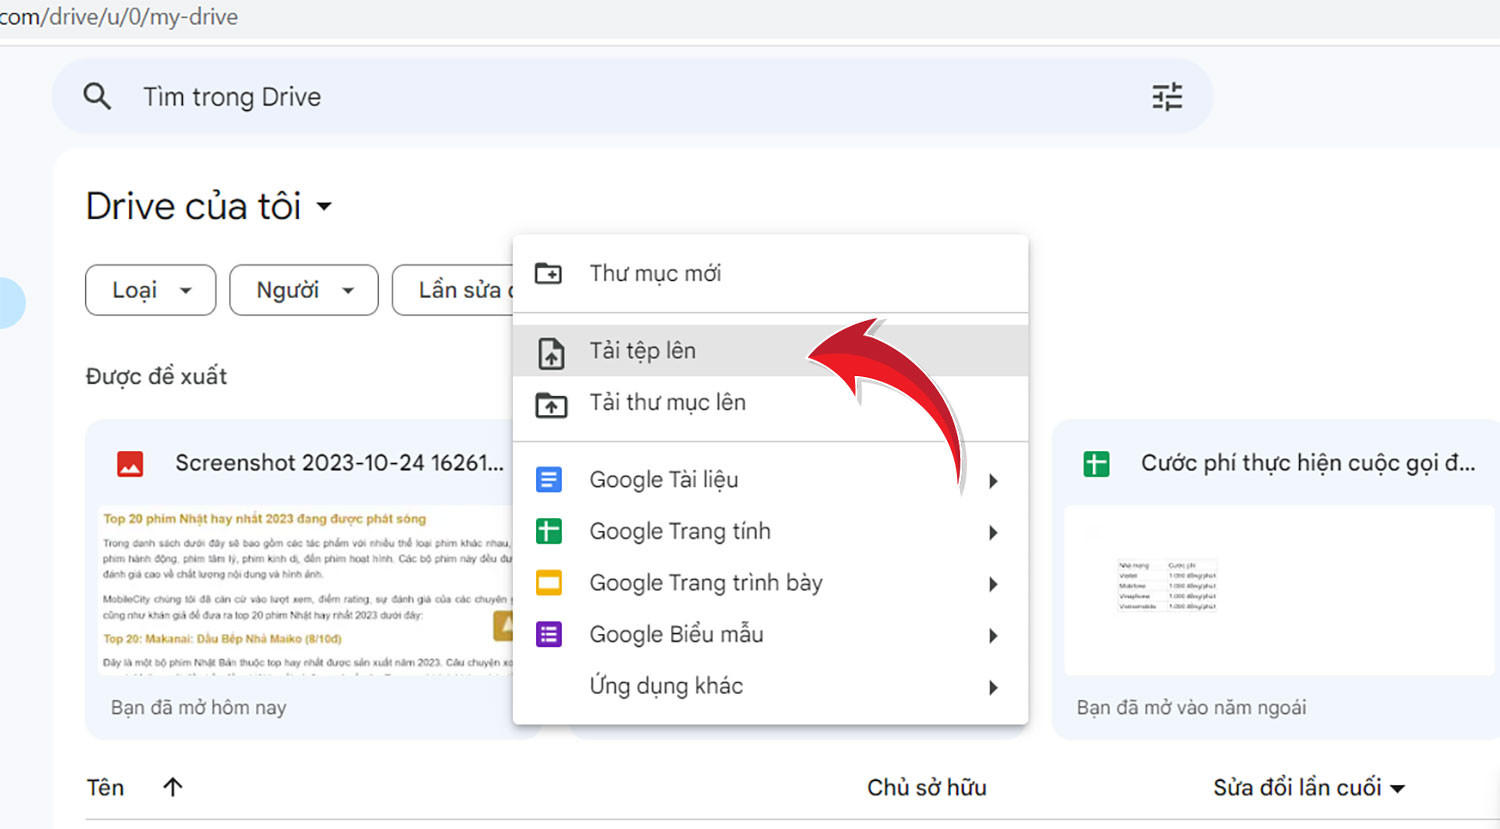This screenshot has width=1500, height=829.
Task: Focus the Tìm trong Drive search field
Action: click(632, 97)
